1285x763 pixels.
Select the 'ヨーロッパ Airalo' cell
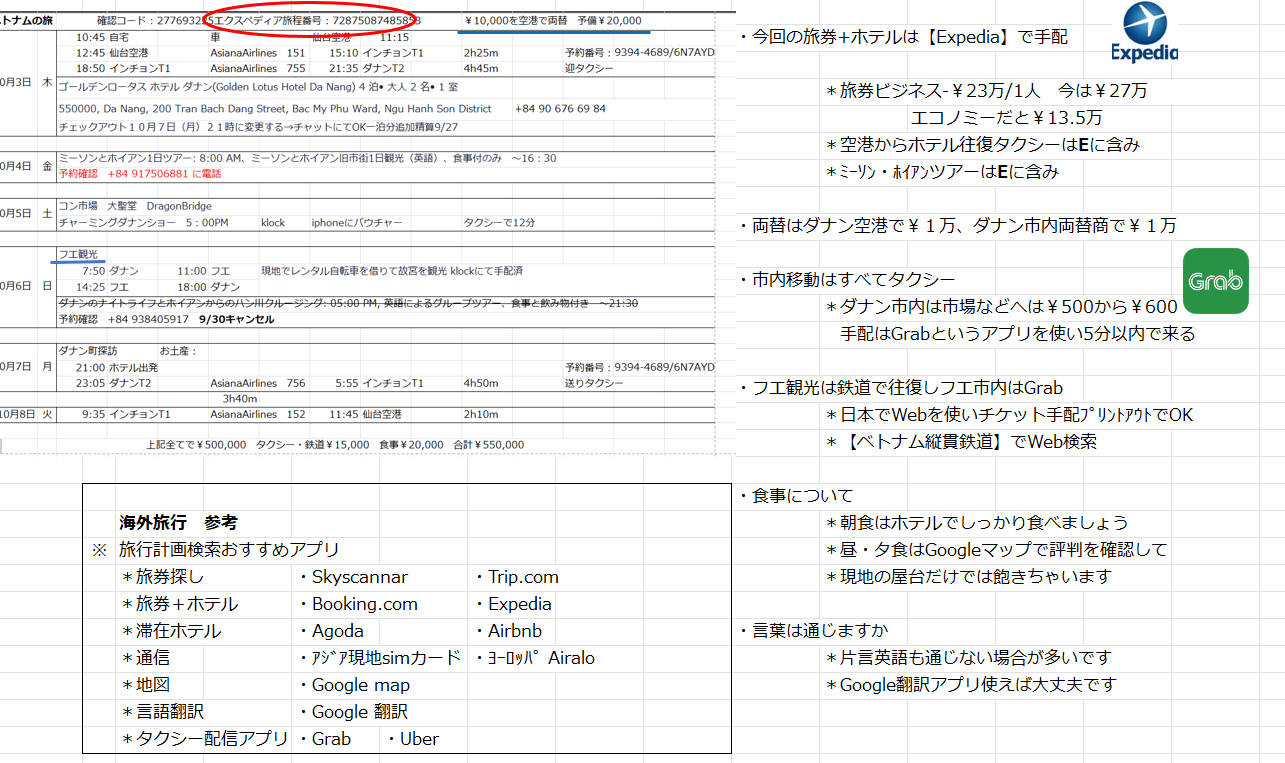pyautogui.click(x=535, y=658)
